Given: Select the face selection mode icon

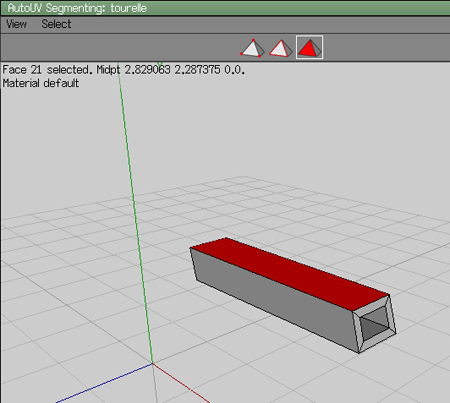Looking at the screenshot, I should [x=309, y=47].
